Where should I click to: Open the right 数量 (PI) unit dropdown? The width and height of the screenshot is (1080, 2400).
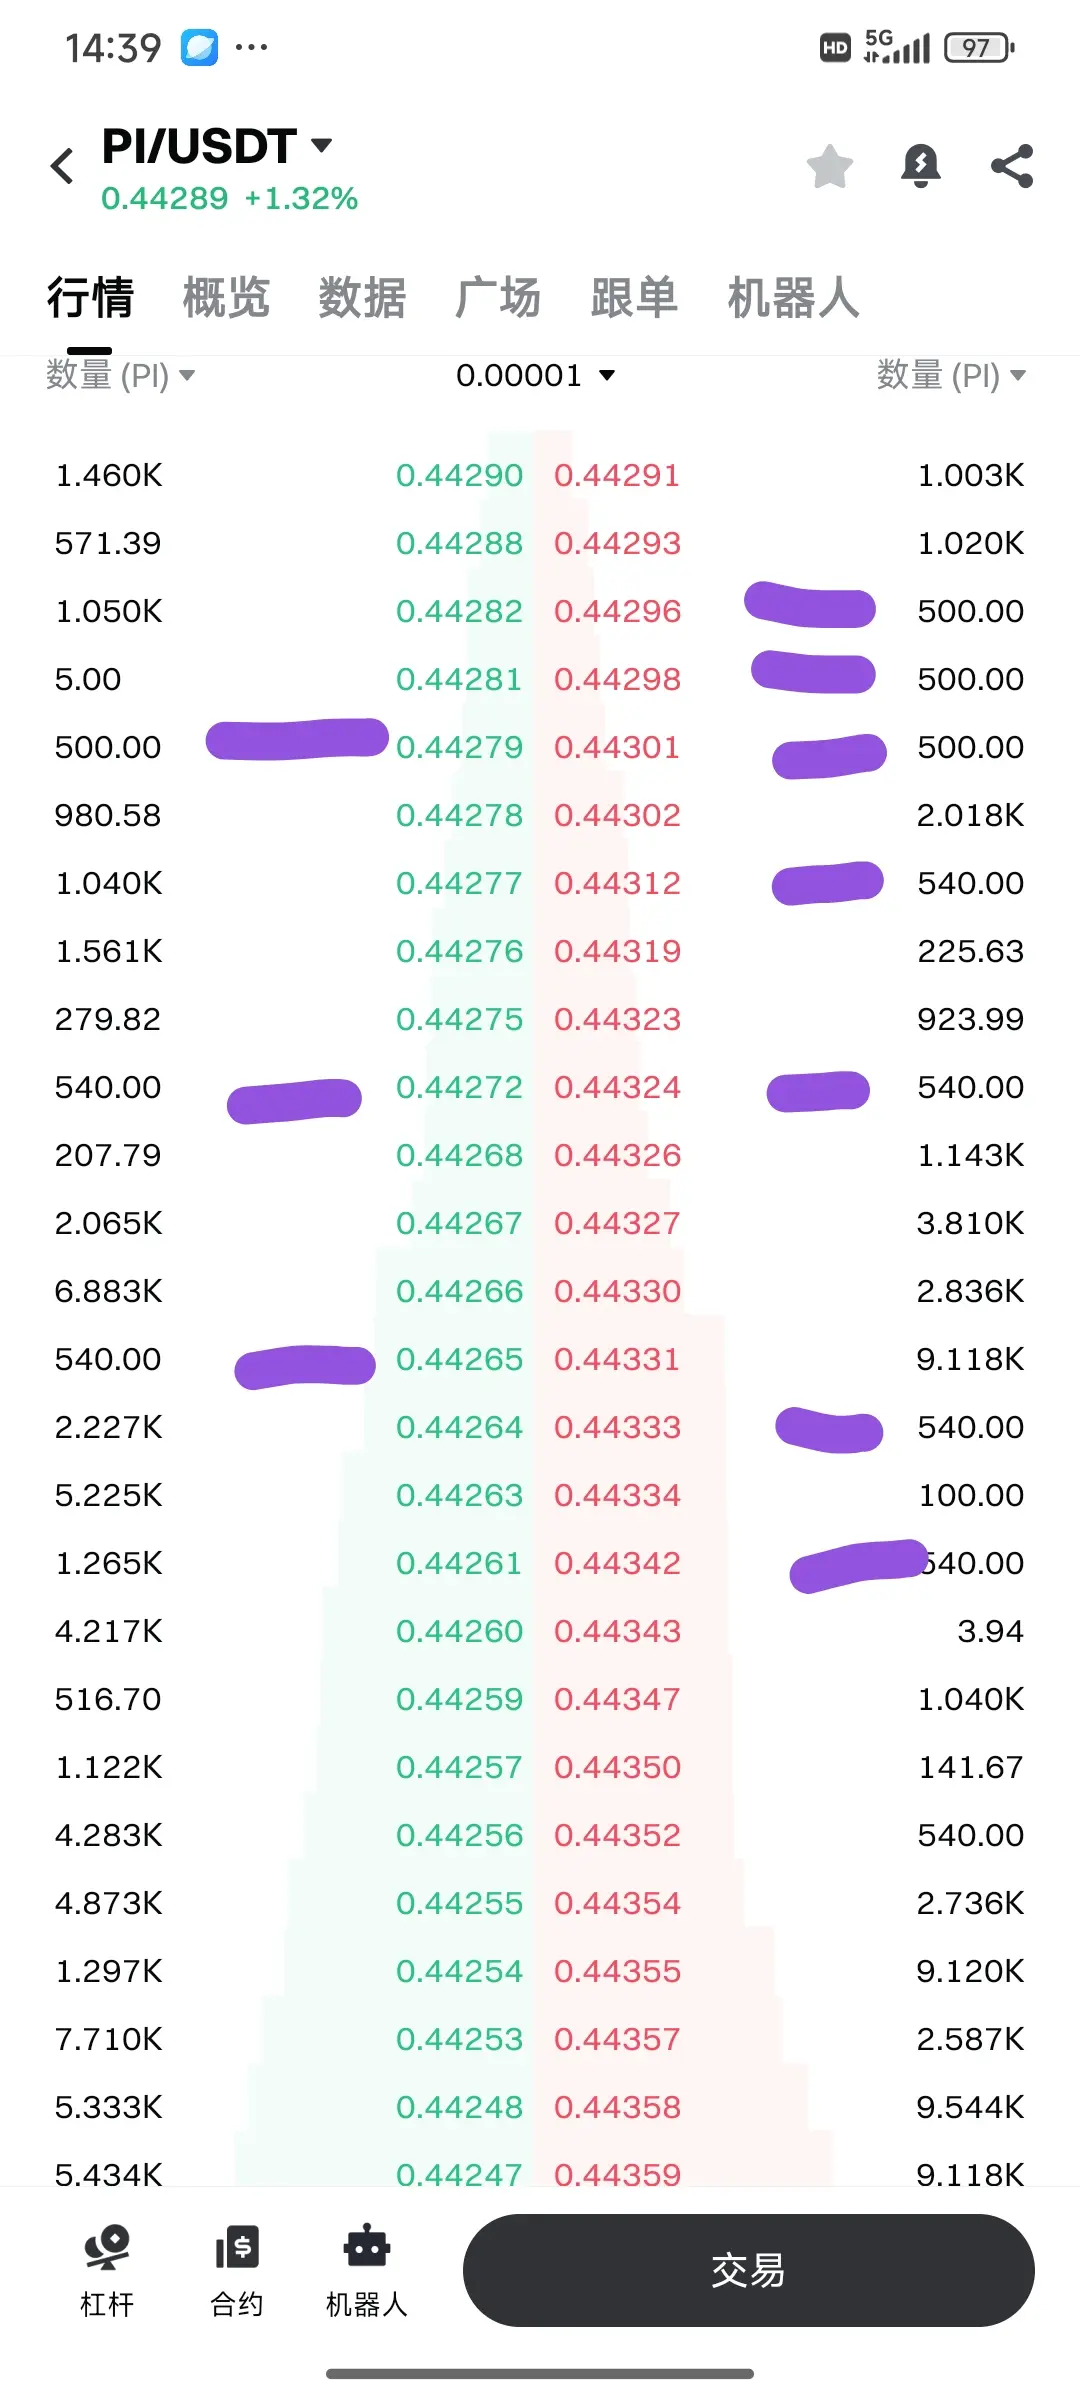(x=951, y=376)
